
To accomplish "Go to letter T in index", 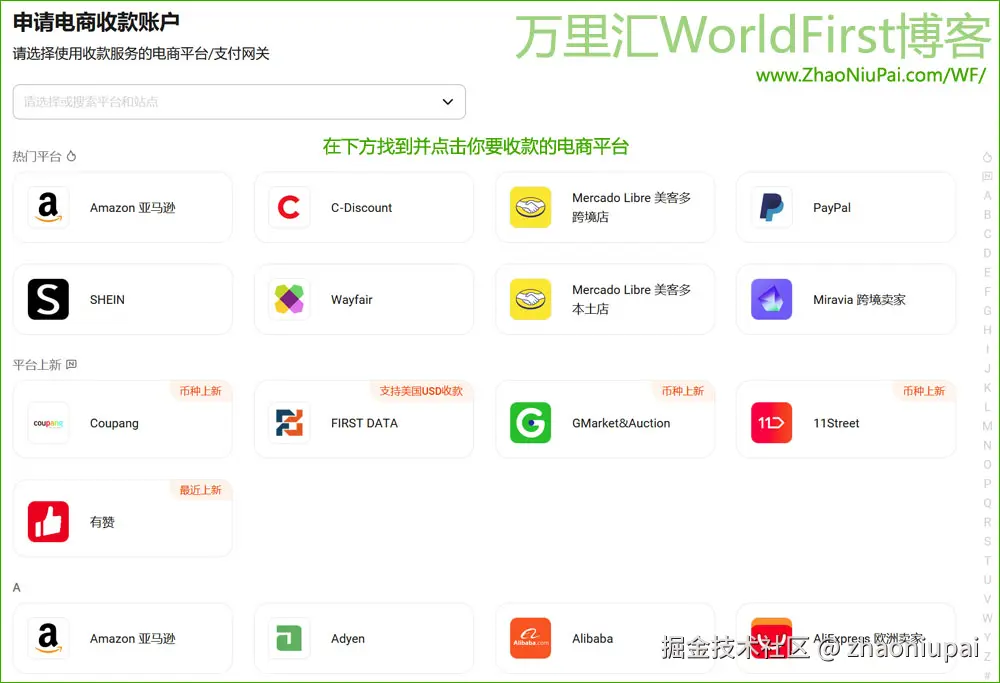I will click(x=987, y=561).
